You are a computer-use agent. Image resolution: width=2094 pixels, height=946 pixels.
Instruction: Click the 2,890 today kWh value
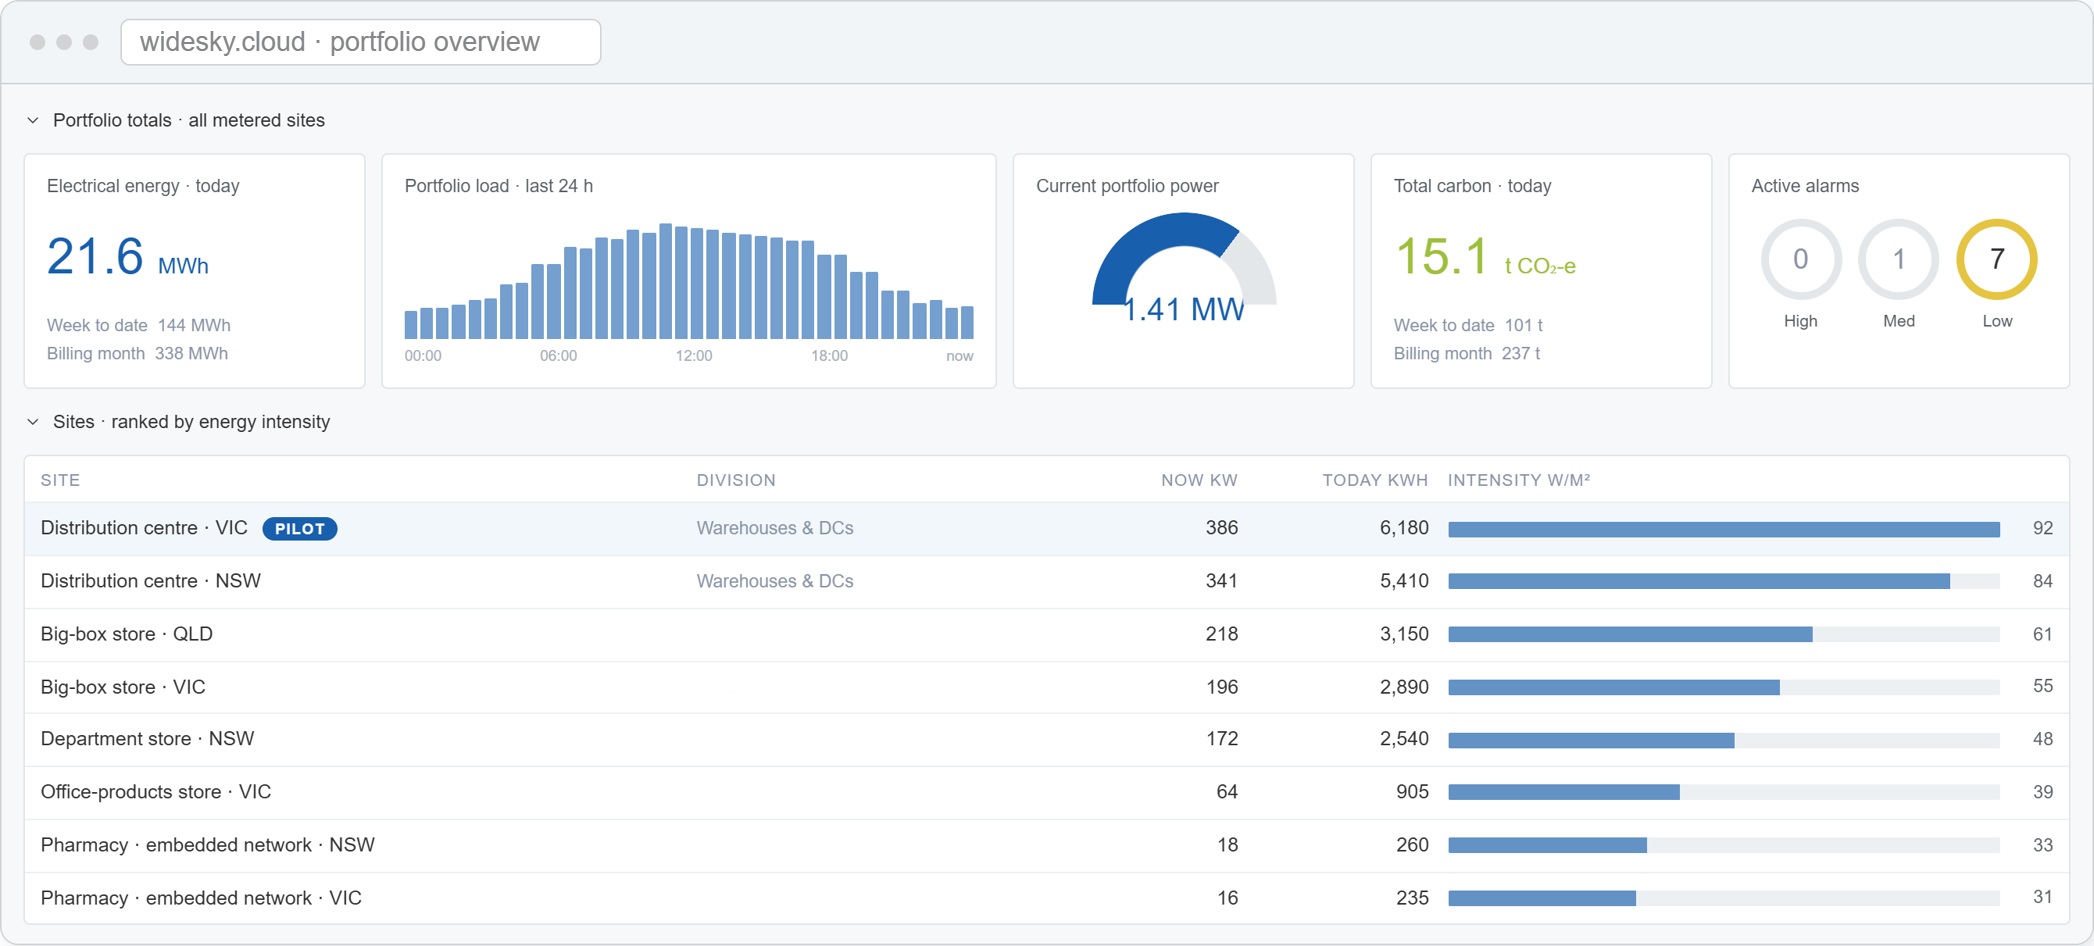(1404, 688)
